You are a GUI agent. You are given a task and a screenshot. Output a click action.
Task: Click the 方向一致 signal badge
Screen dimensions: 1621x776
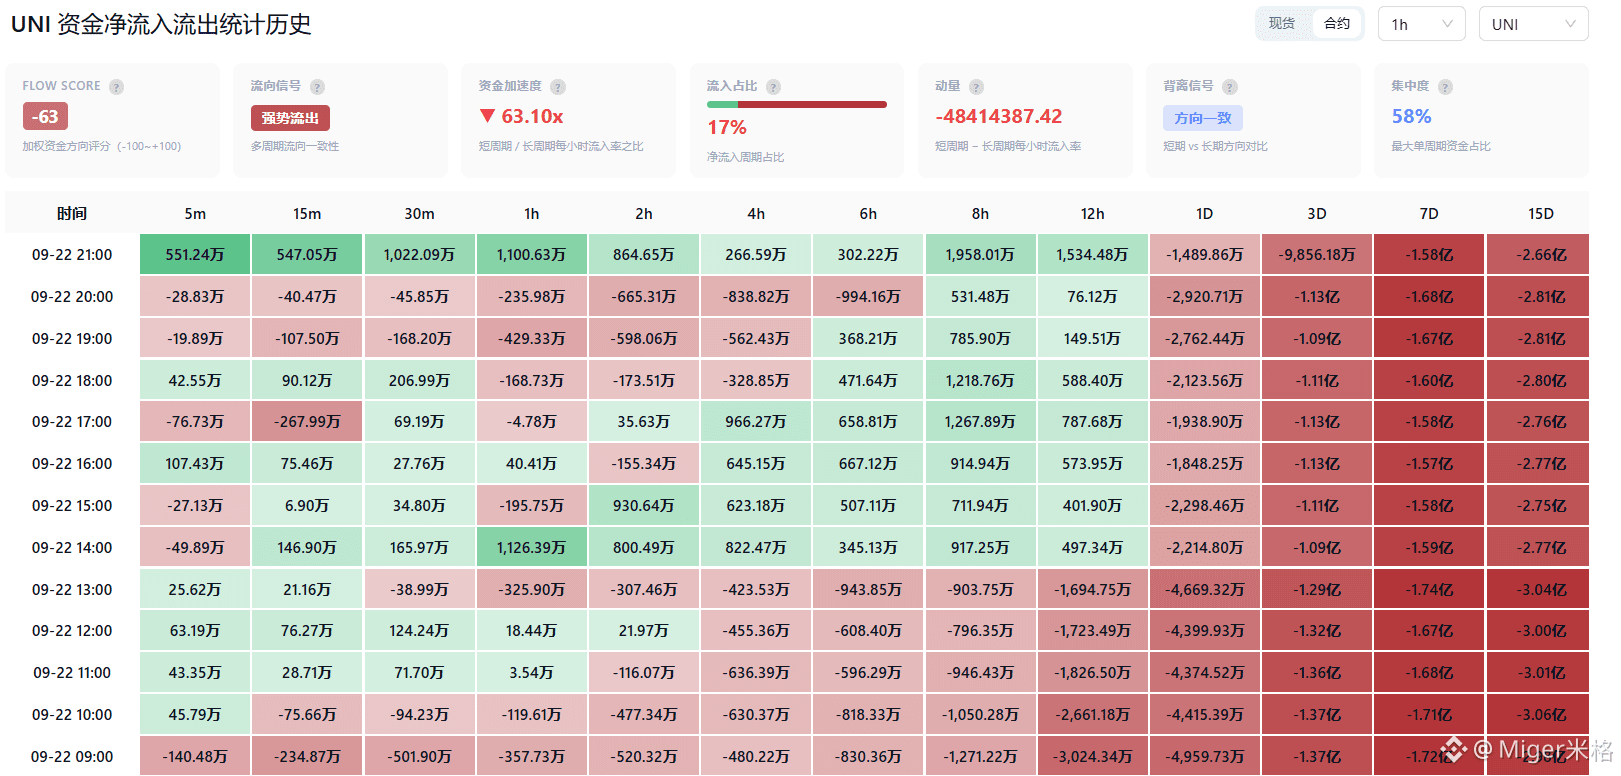(1203, 118)
